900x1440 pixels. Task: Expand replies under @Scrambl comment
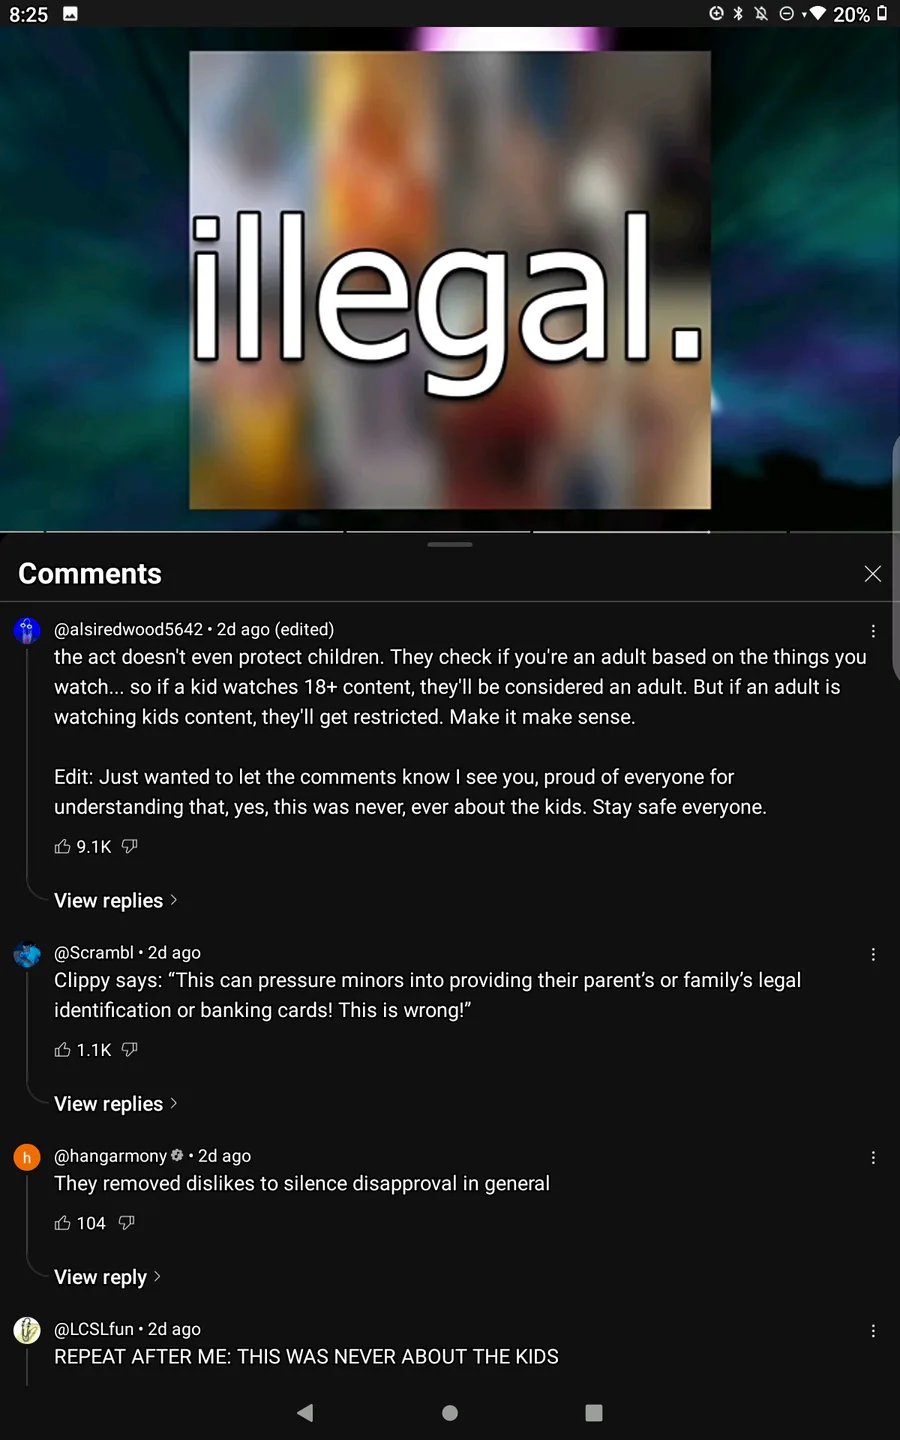coord(115,1103)
